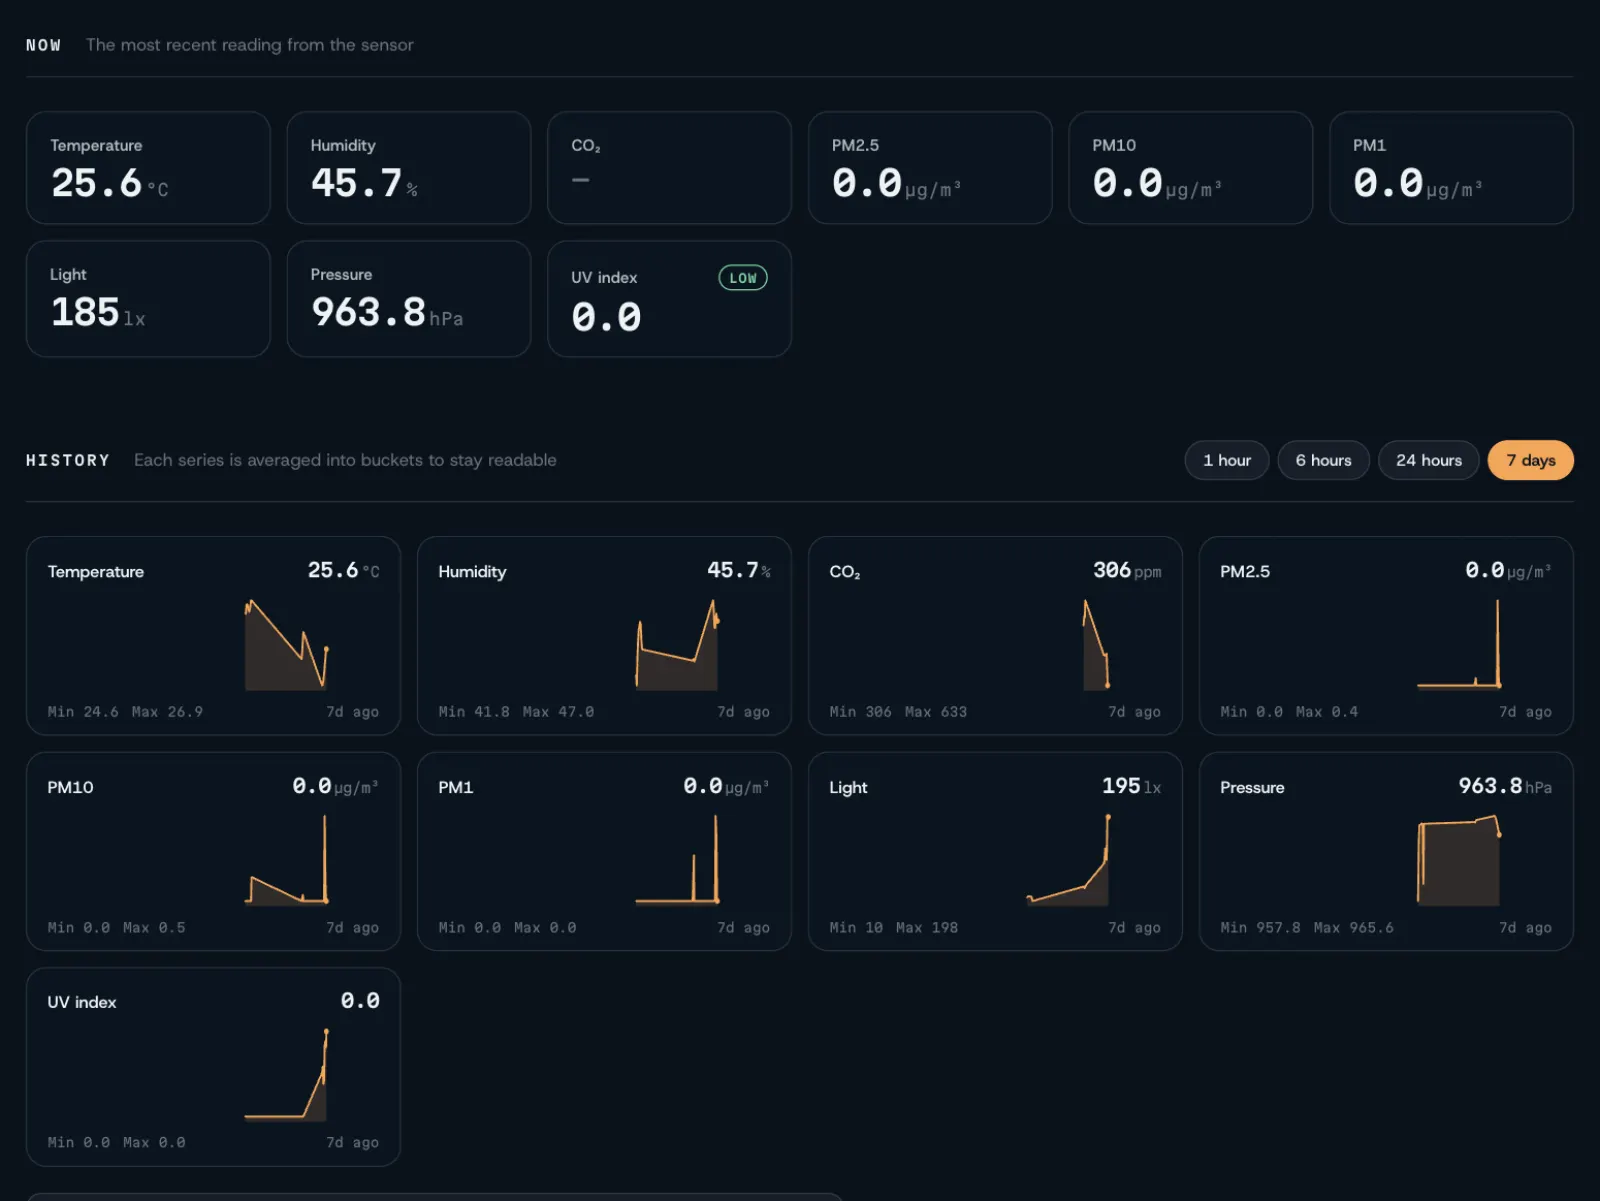The width and height of the screenshot is (1600, 1201).
Task: Click the current PM2.5 reading card
Action: [930, 168]
